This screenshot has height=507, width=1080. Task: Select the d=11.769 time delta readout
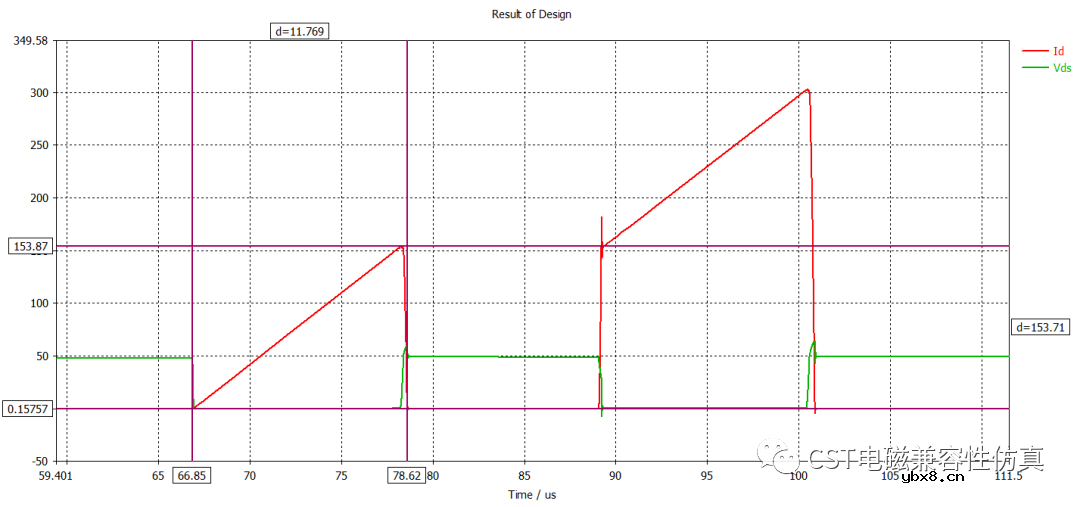click(300, 31)
